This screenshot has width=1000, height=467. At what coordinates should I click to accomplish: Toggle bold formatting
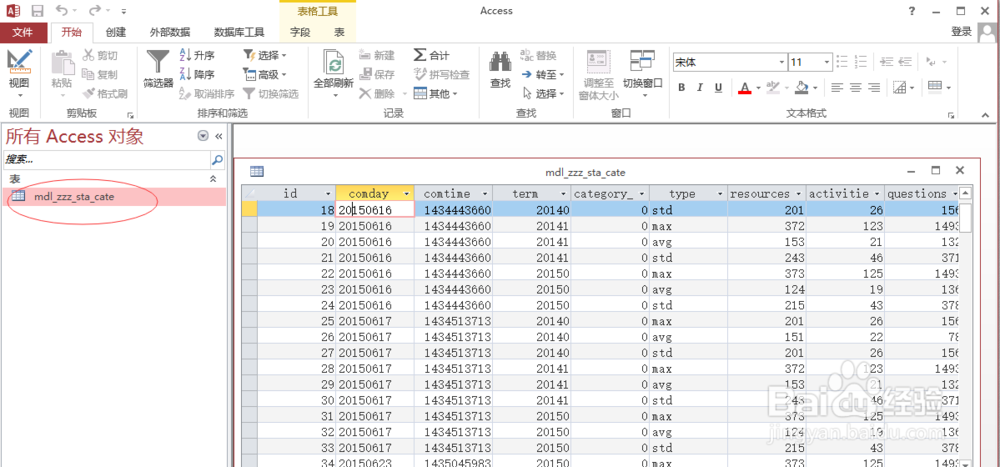coord(682,87)
